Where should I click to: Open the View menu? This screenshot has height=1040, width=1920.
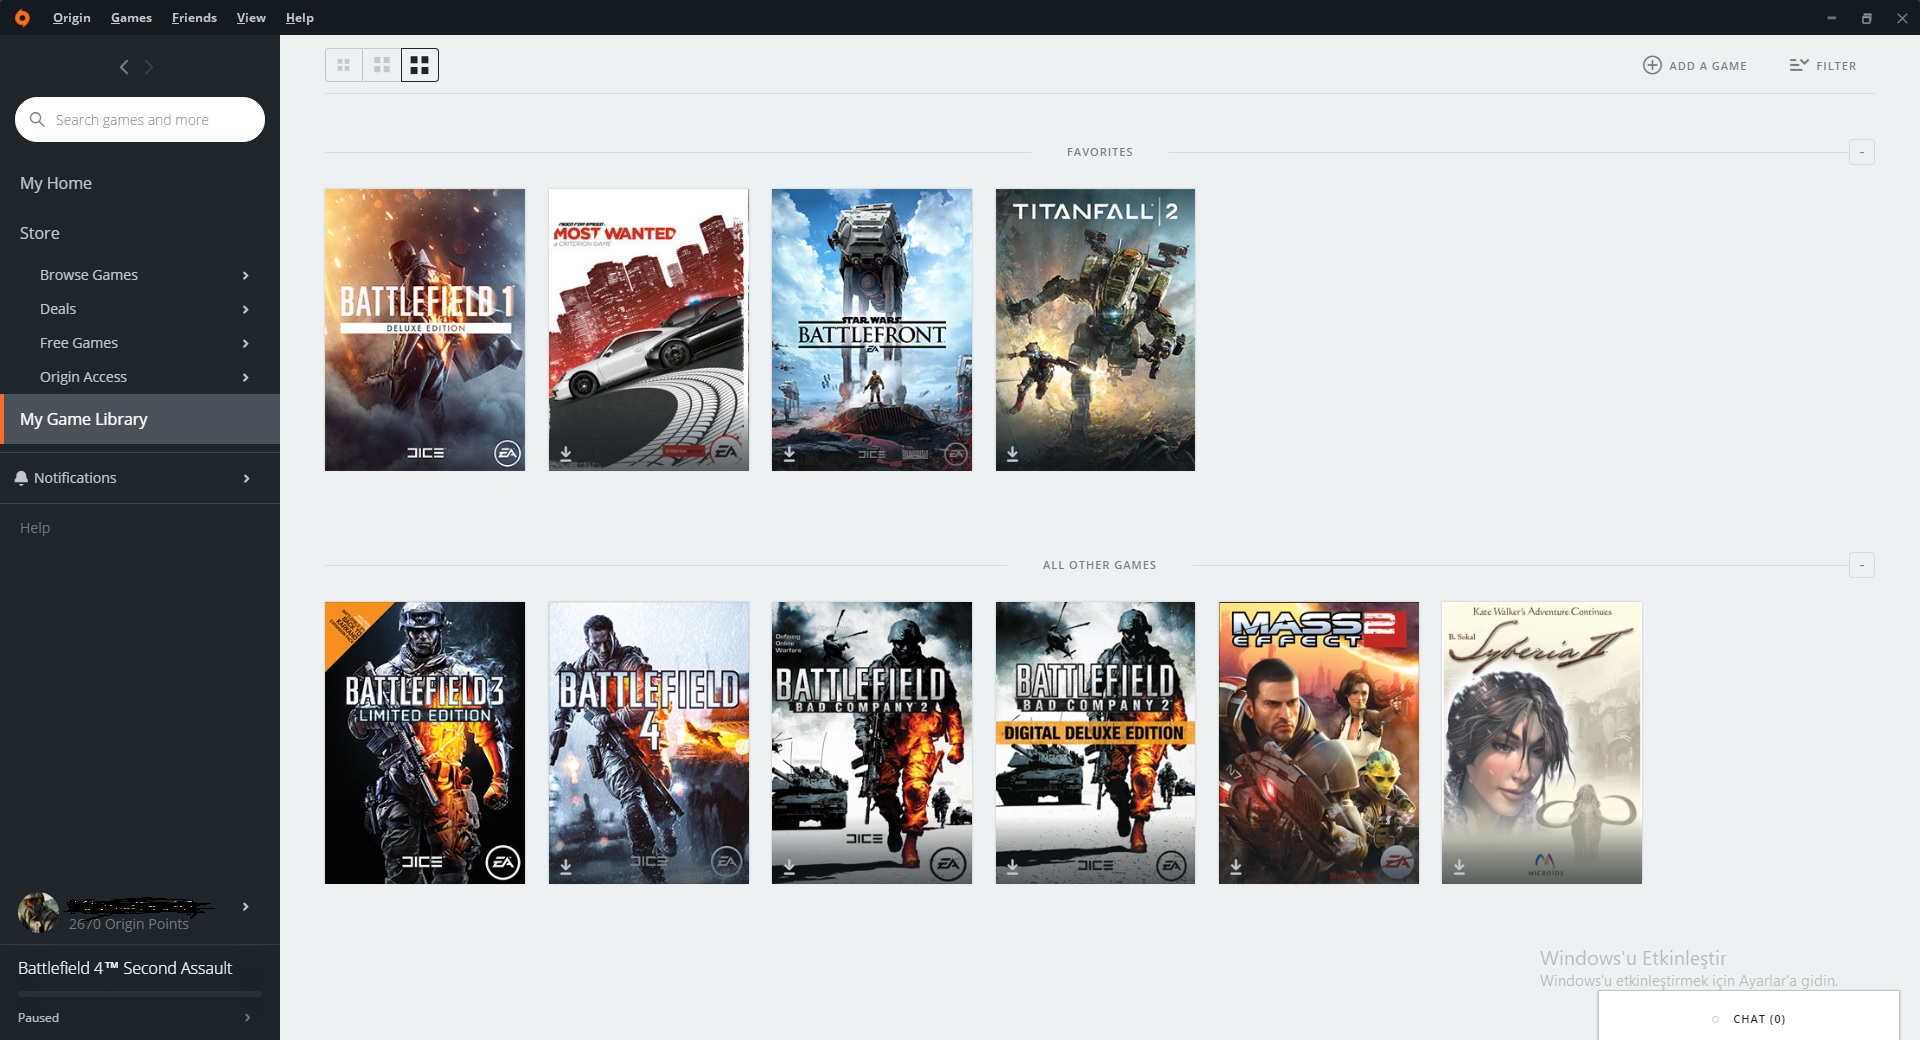tap(251, 17)
